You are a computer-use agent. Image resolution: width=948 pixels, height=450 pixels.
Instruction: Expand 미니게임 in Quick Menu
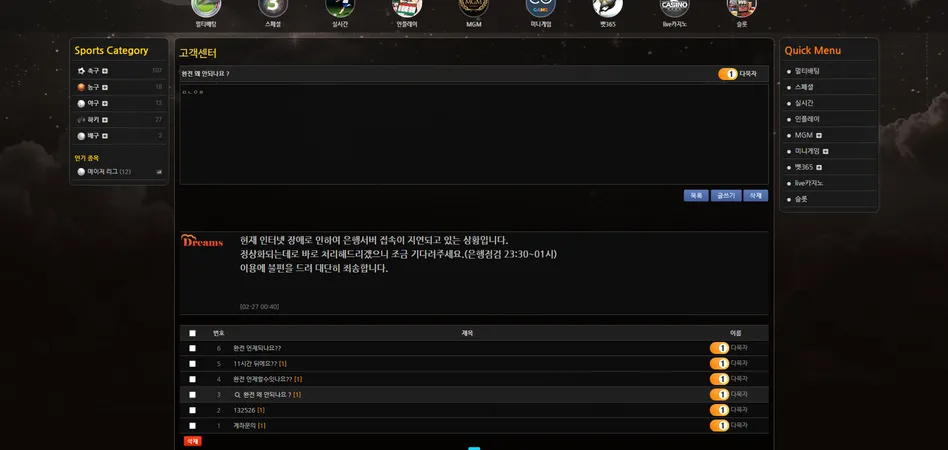coord(825,151)
